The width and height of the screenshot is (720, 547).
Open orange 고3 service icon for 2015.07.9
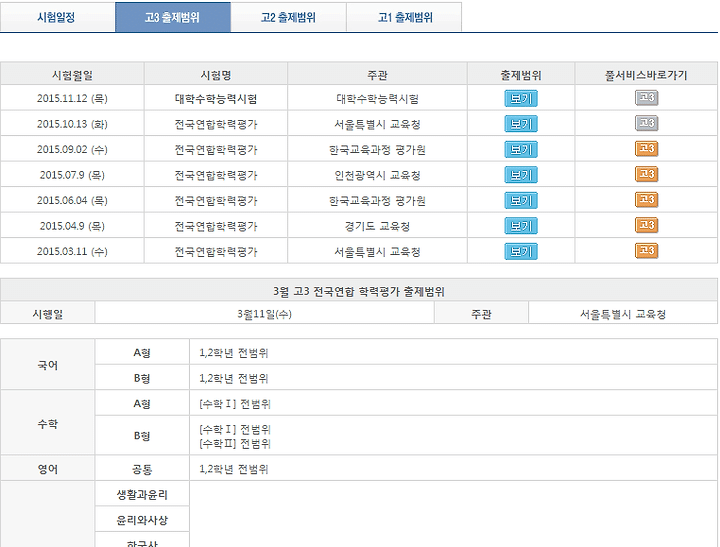point(647,174)
